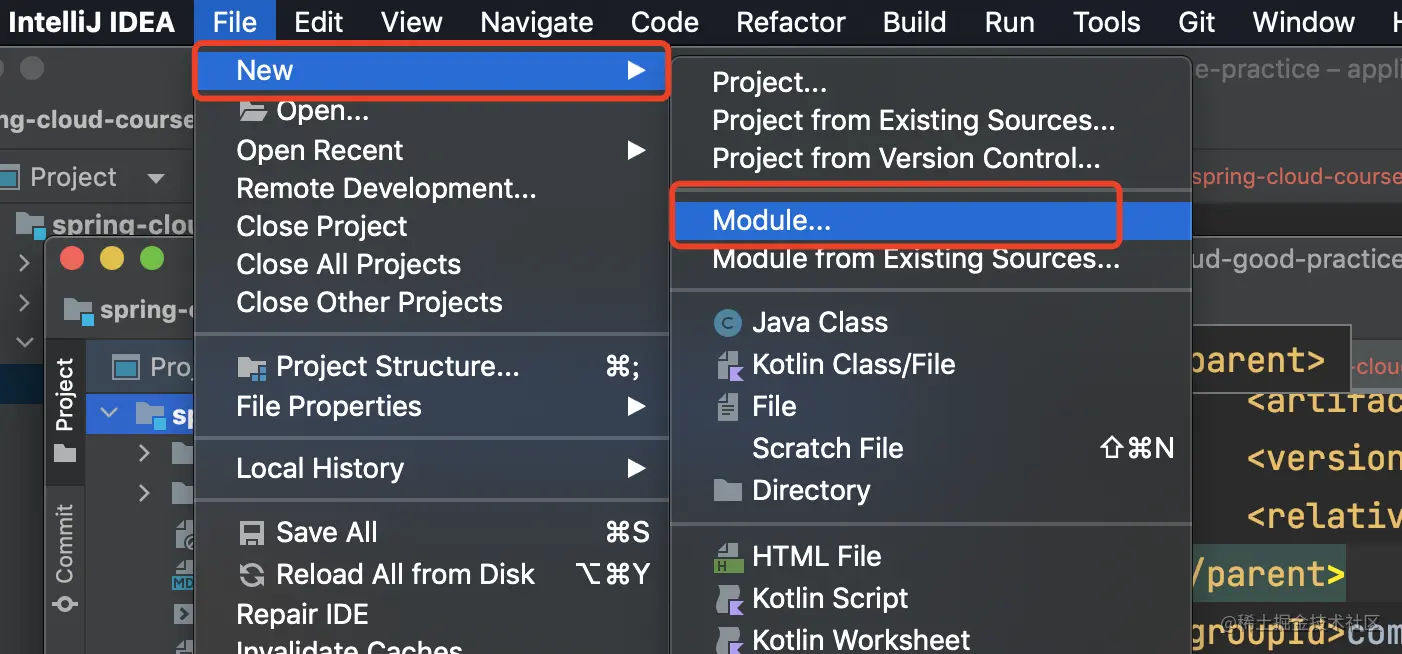
Task: Click the HTML File icon
Action: 728,557
